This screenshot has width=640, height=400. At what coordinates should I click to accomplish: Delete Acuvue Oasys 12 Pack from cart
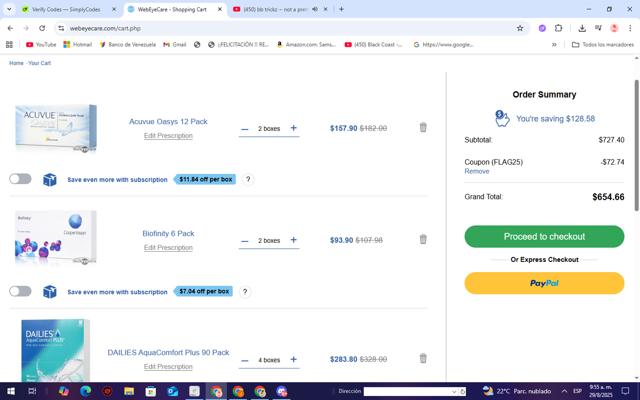click(x=423, y=127)
